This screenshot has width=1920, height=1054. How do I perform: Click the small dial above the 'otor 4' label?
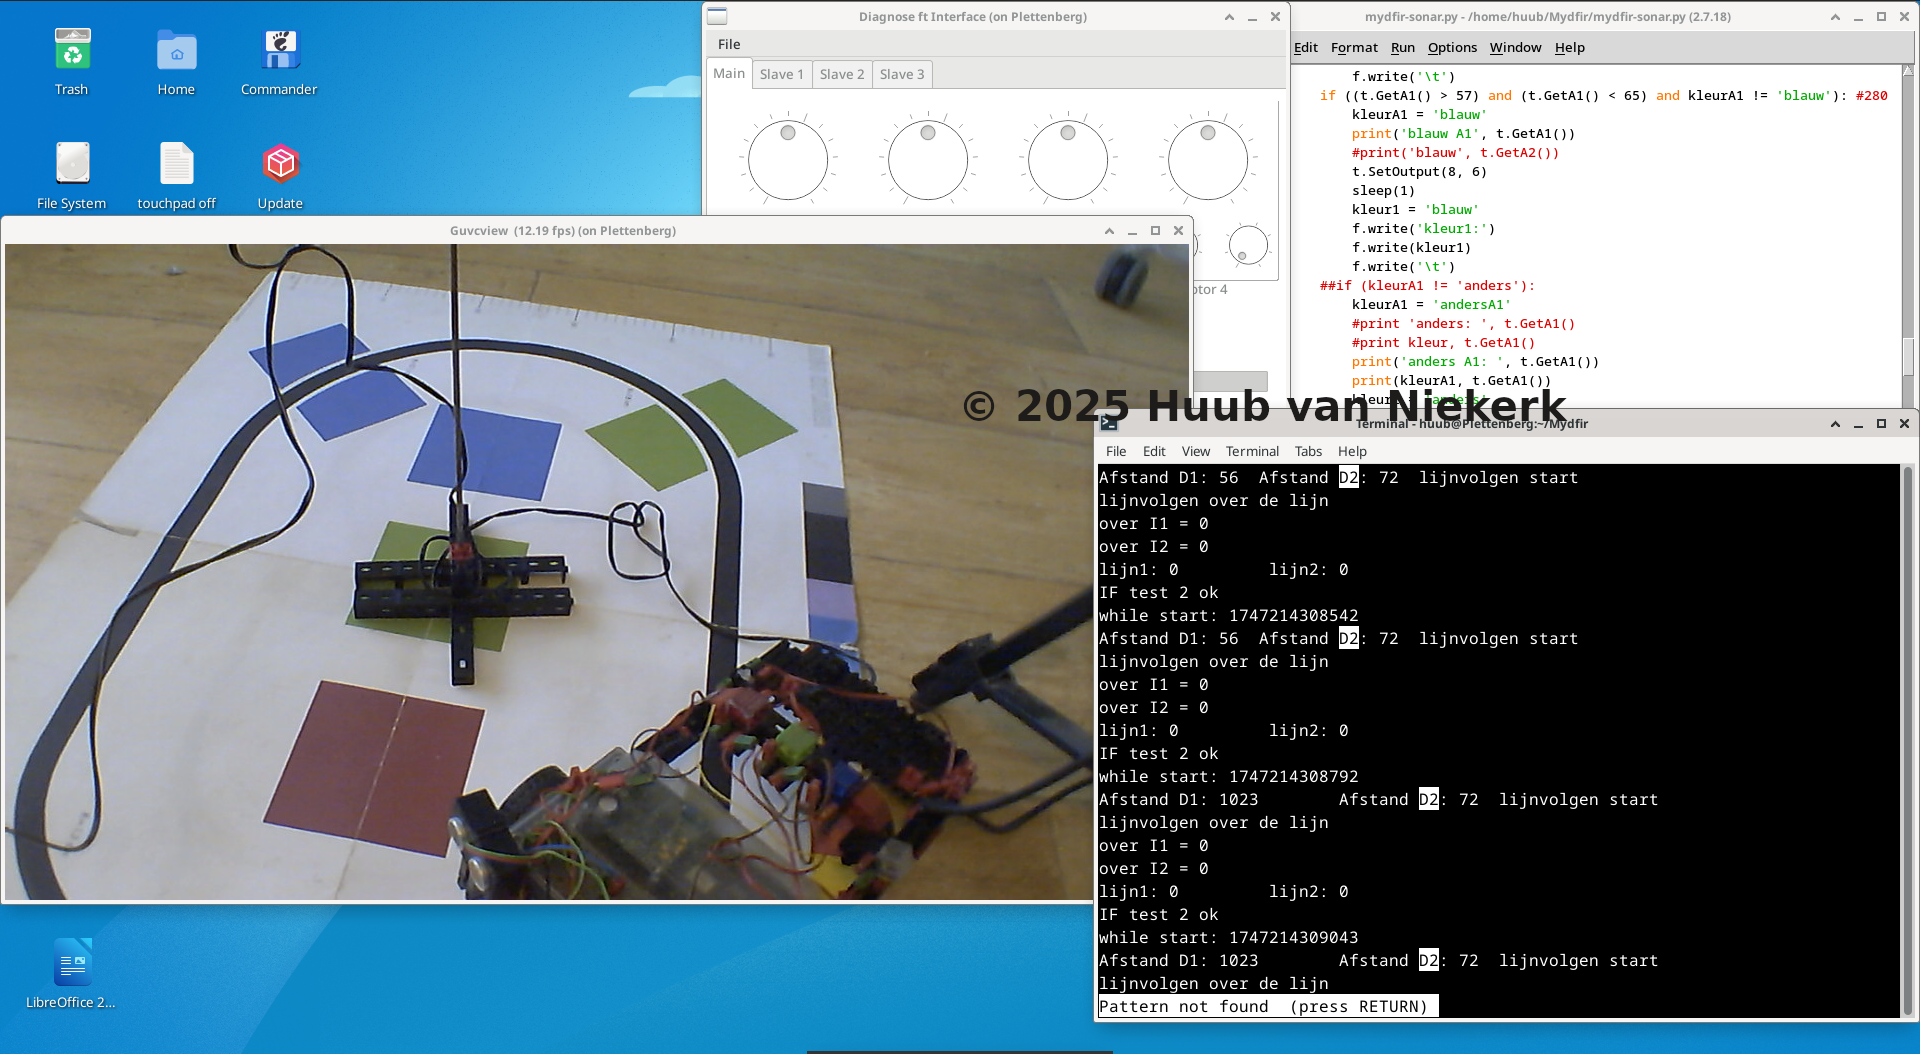(x=1248, y=244)
